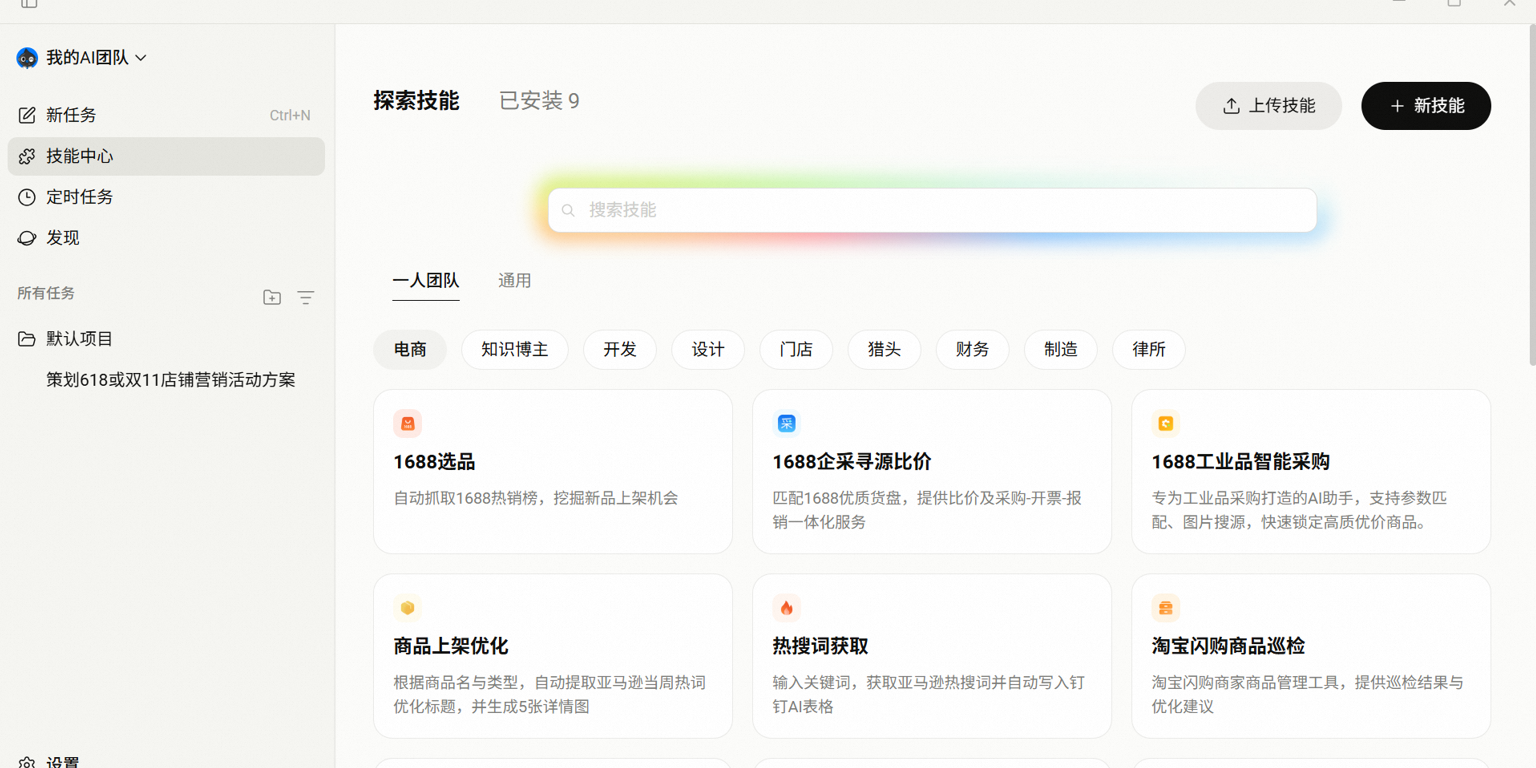The image size is (1536, 768).
Task: Switch to the 通用 tab
Action: click(x=515, y=280)
